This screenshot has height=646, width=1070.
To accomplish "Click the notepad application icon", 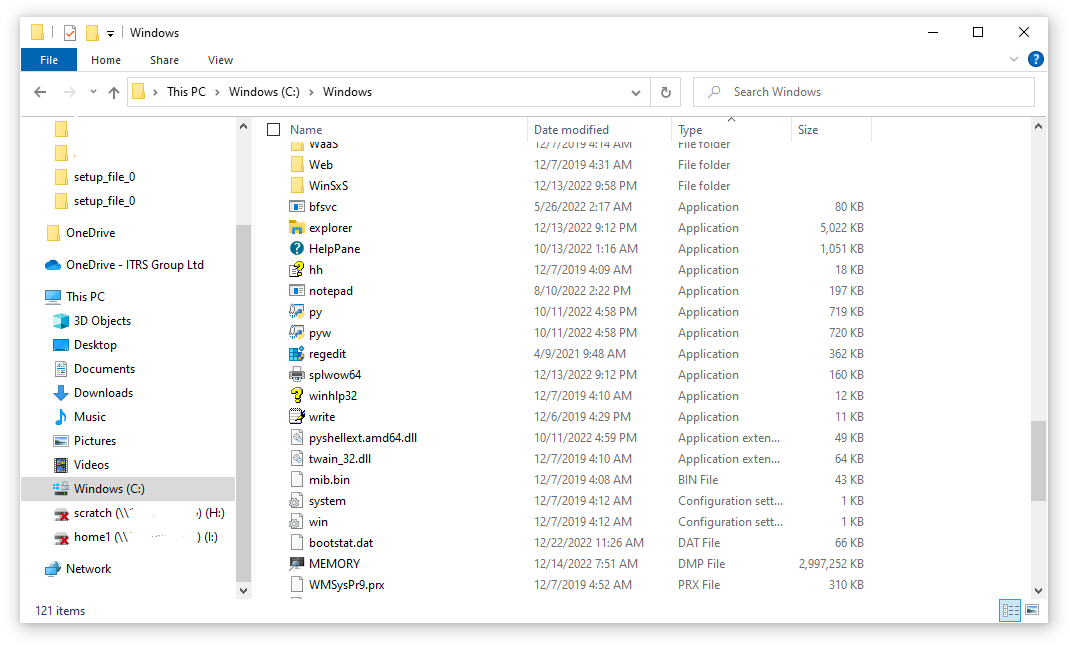I will click(x=296, y=291).
